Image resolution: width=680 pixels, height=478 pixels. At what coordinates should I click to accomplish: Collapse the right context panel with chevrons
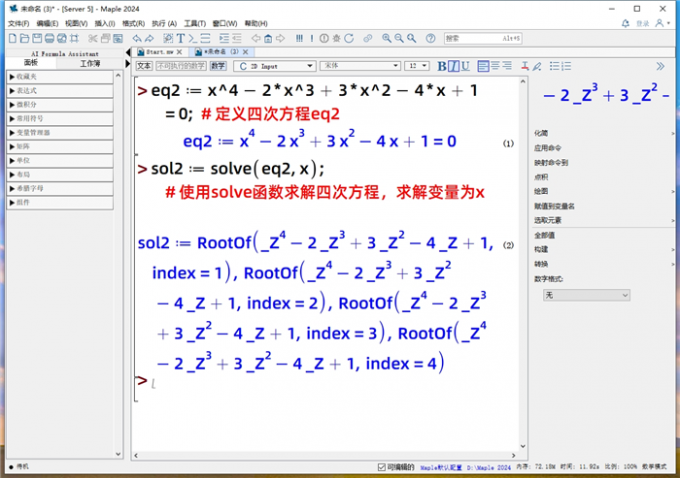660,66
